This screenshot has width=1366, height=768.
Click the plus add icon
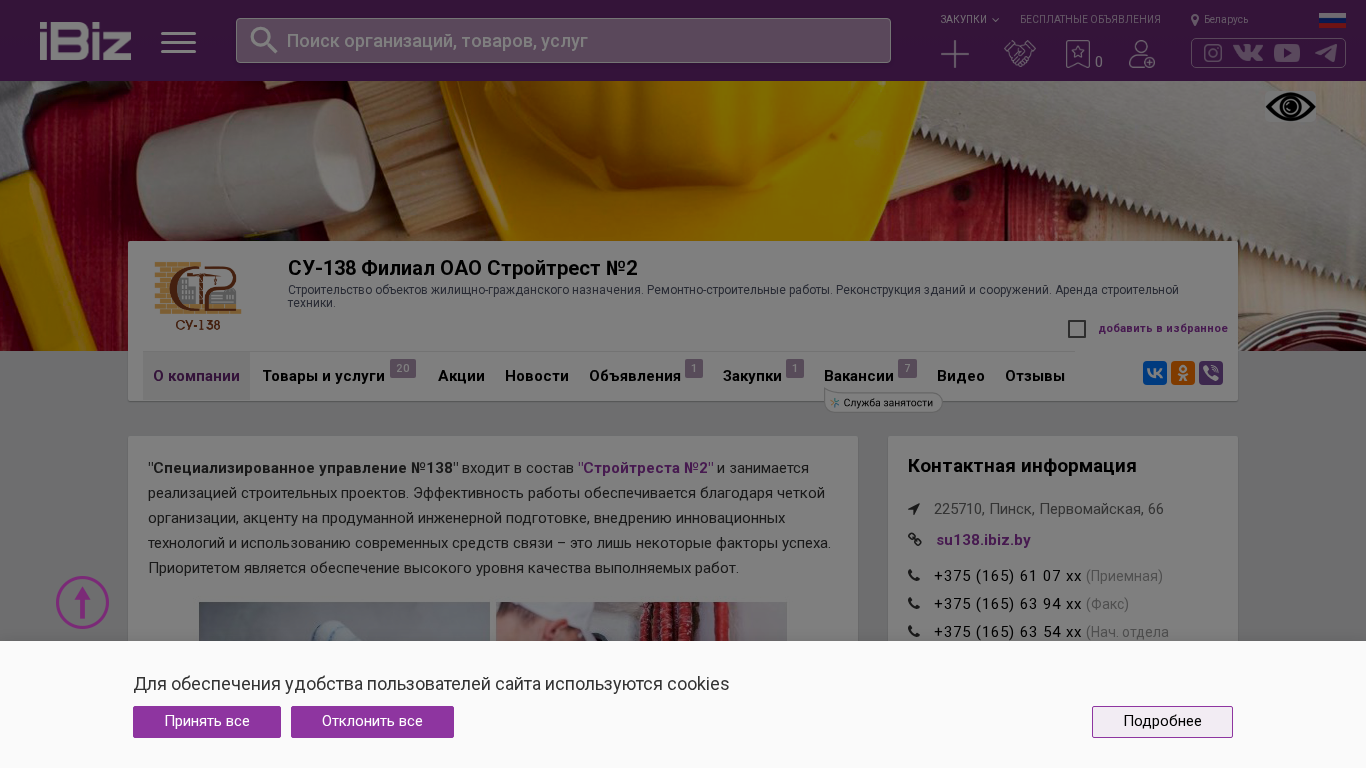955,54
